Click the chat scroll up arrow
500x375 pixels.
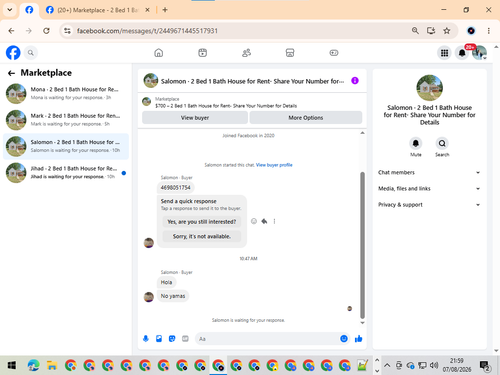[x=362, y=133]
